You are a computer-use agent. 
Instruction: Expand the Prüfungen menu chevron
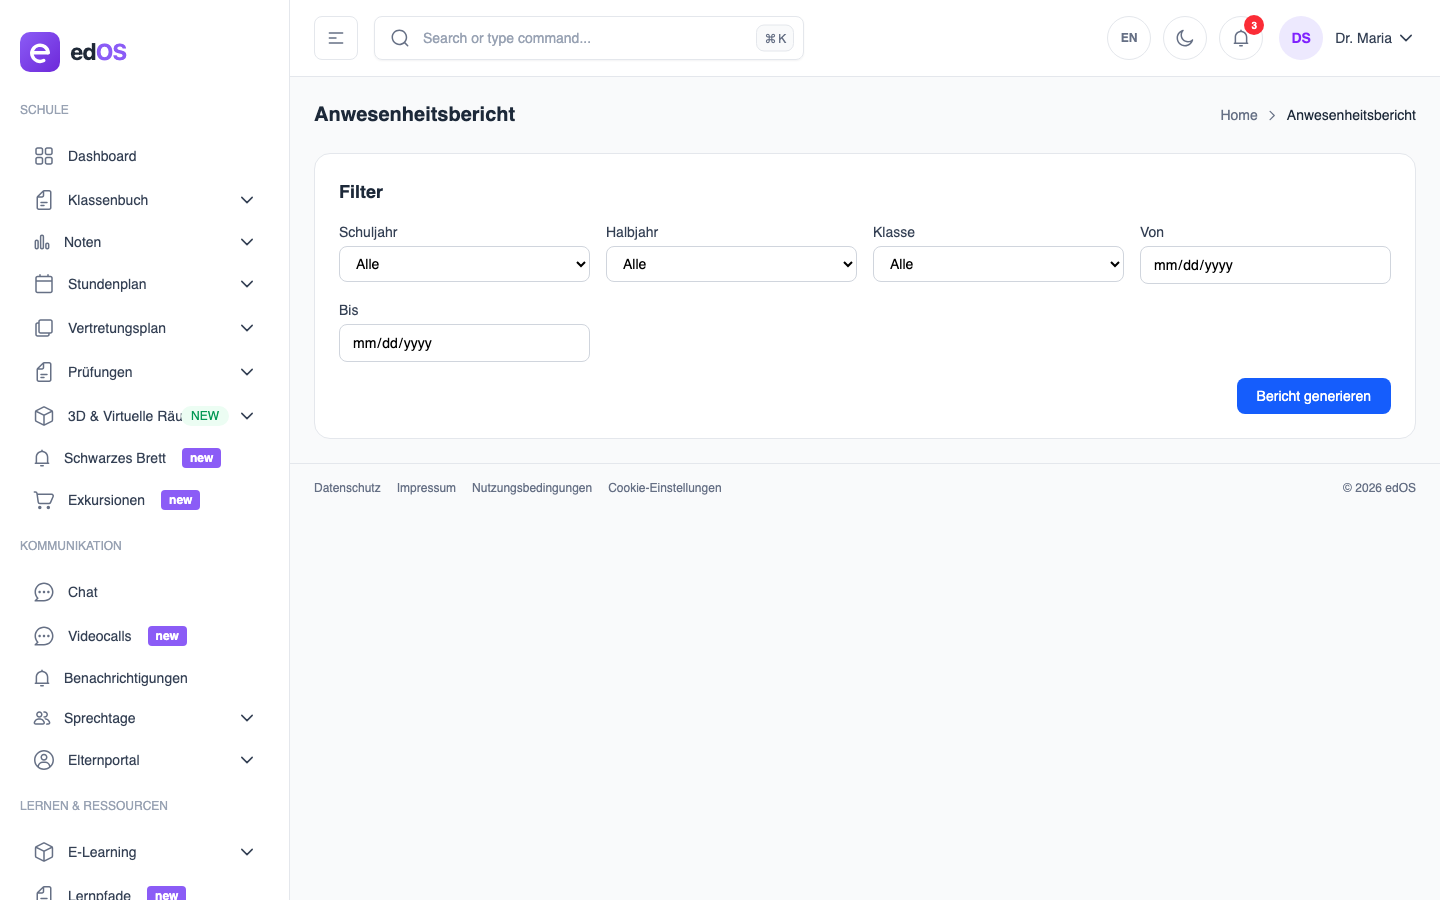[x=247, y=371]
